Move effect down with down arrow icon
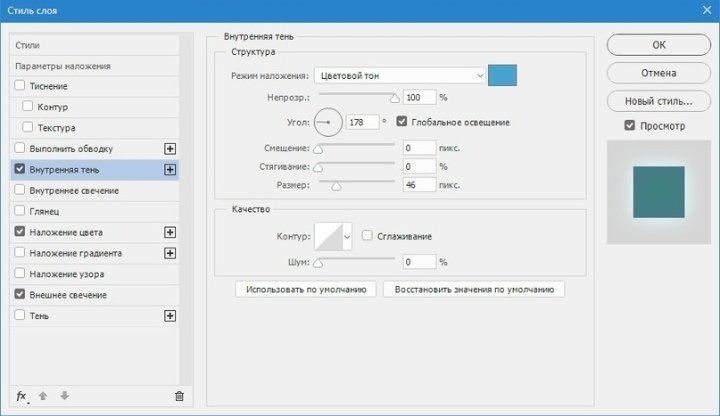The width and height of the screenshot is (720, 416). [64, 395]
